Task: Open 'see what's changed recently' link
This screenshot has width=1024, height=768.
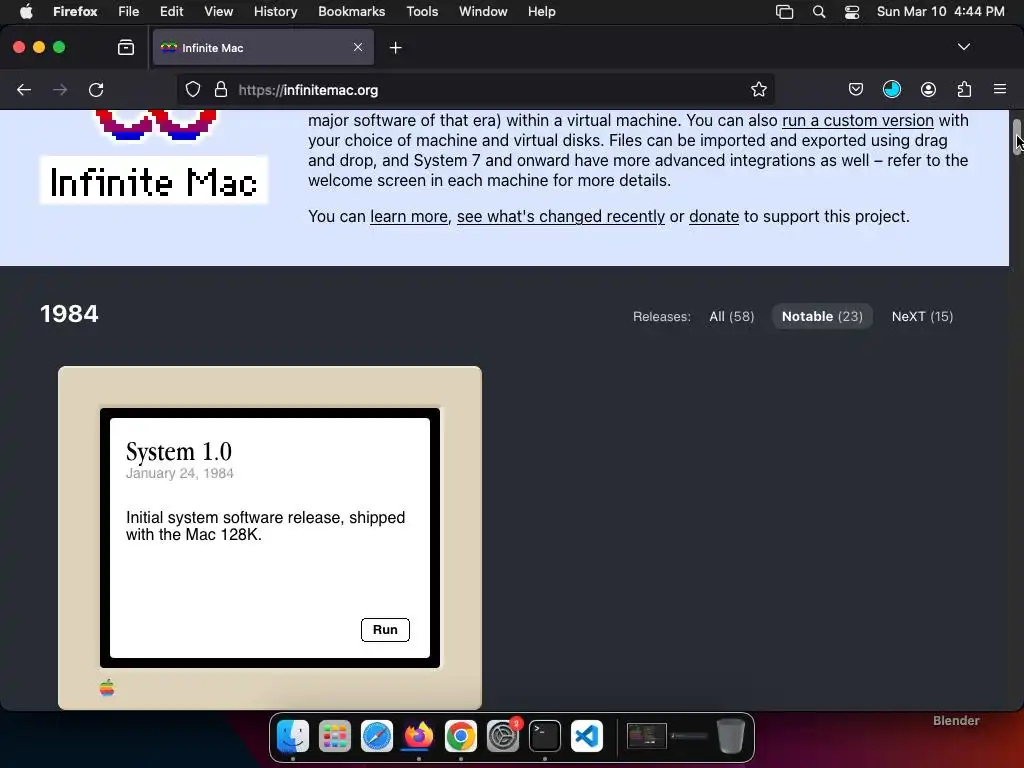Action: coord(560,216)
